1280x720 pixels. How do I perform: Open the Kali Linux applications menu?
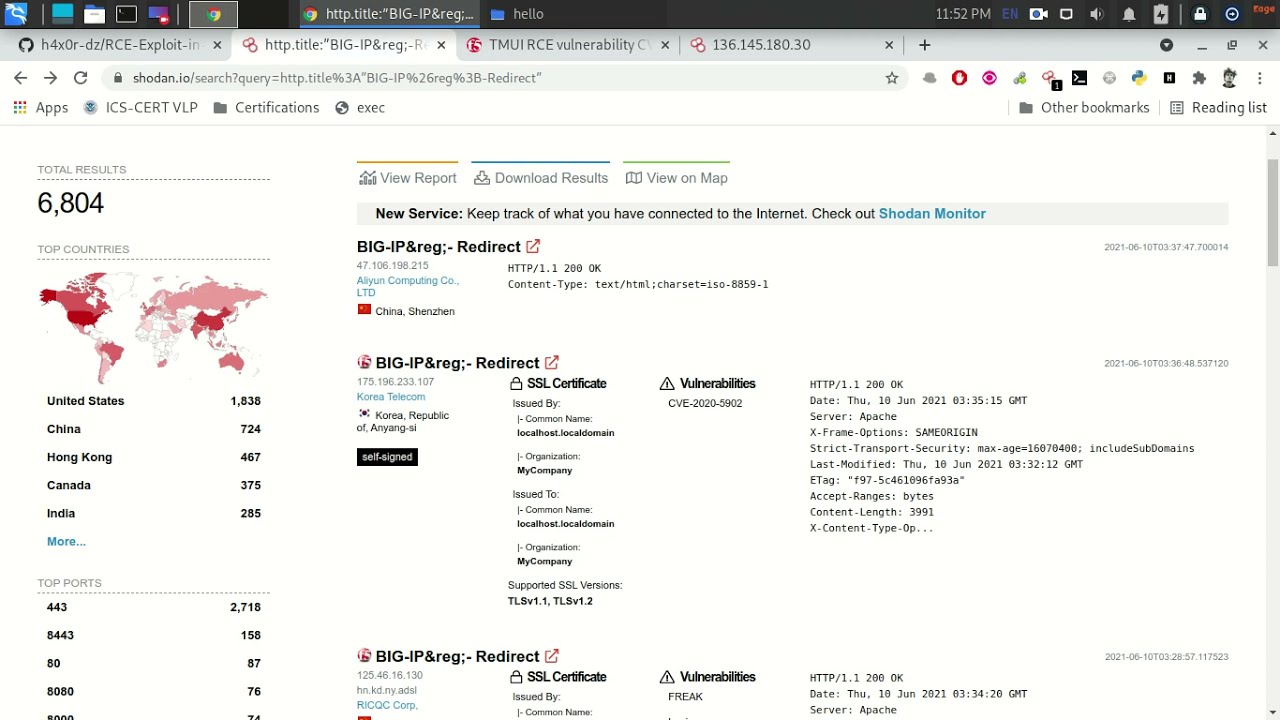click(x=16, y=14)
